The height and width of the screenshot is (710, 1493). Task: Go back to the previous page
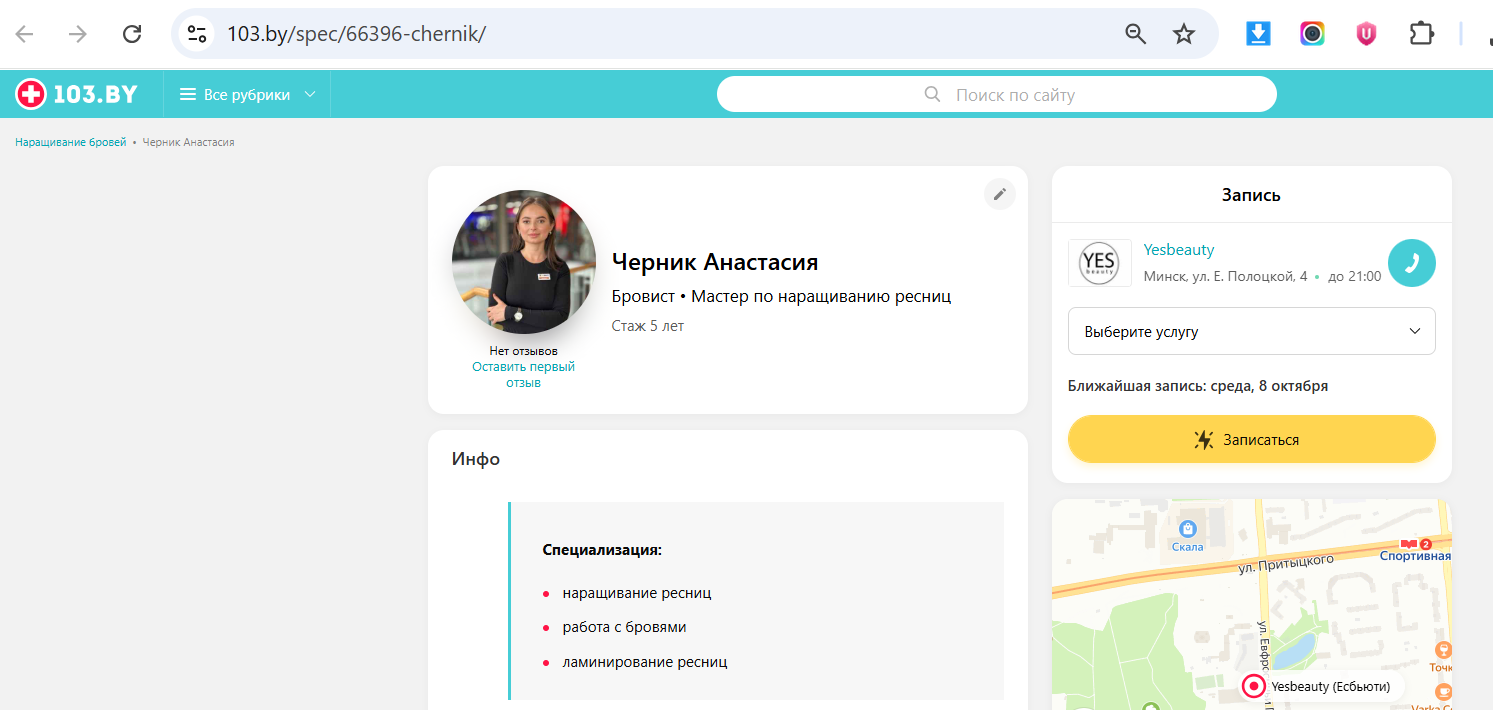click(x=24, y=34)
